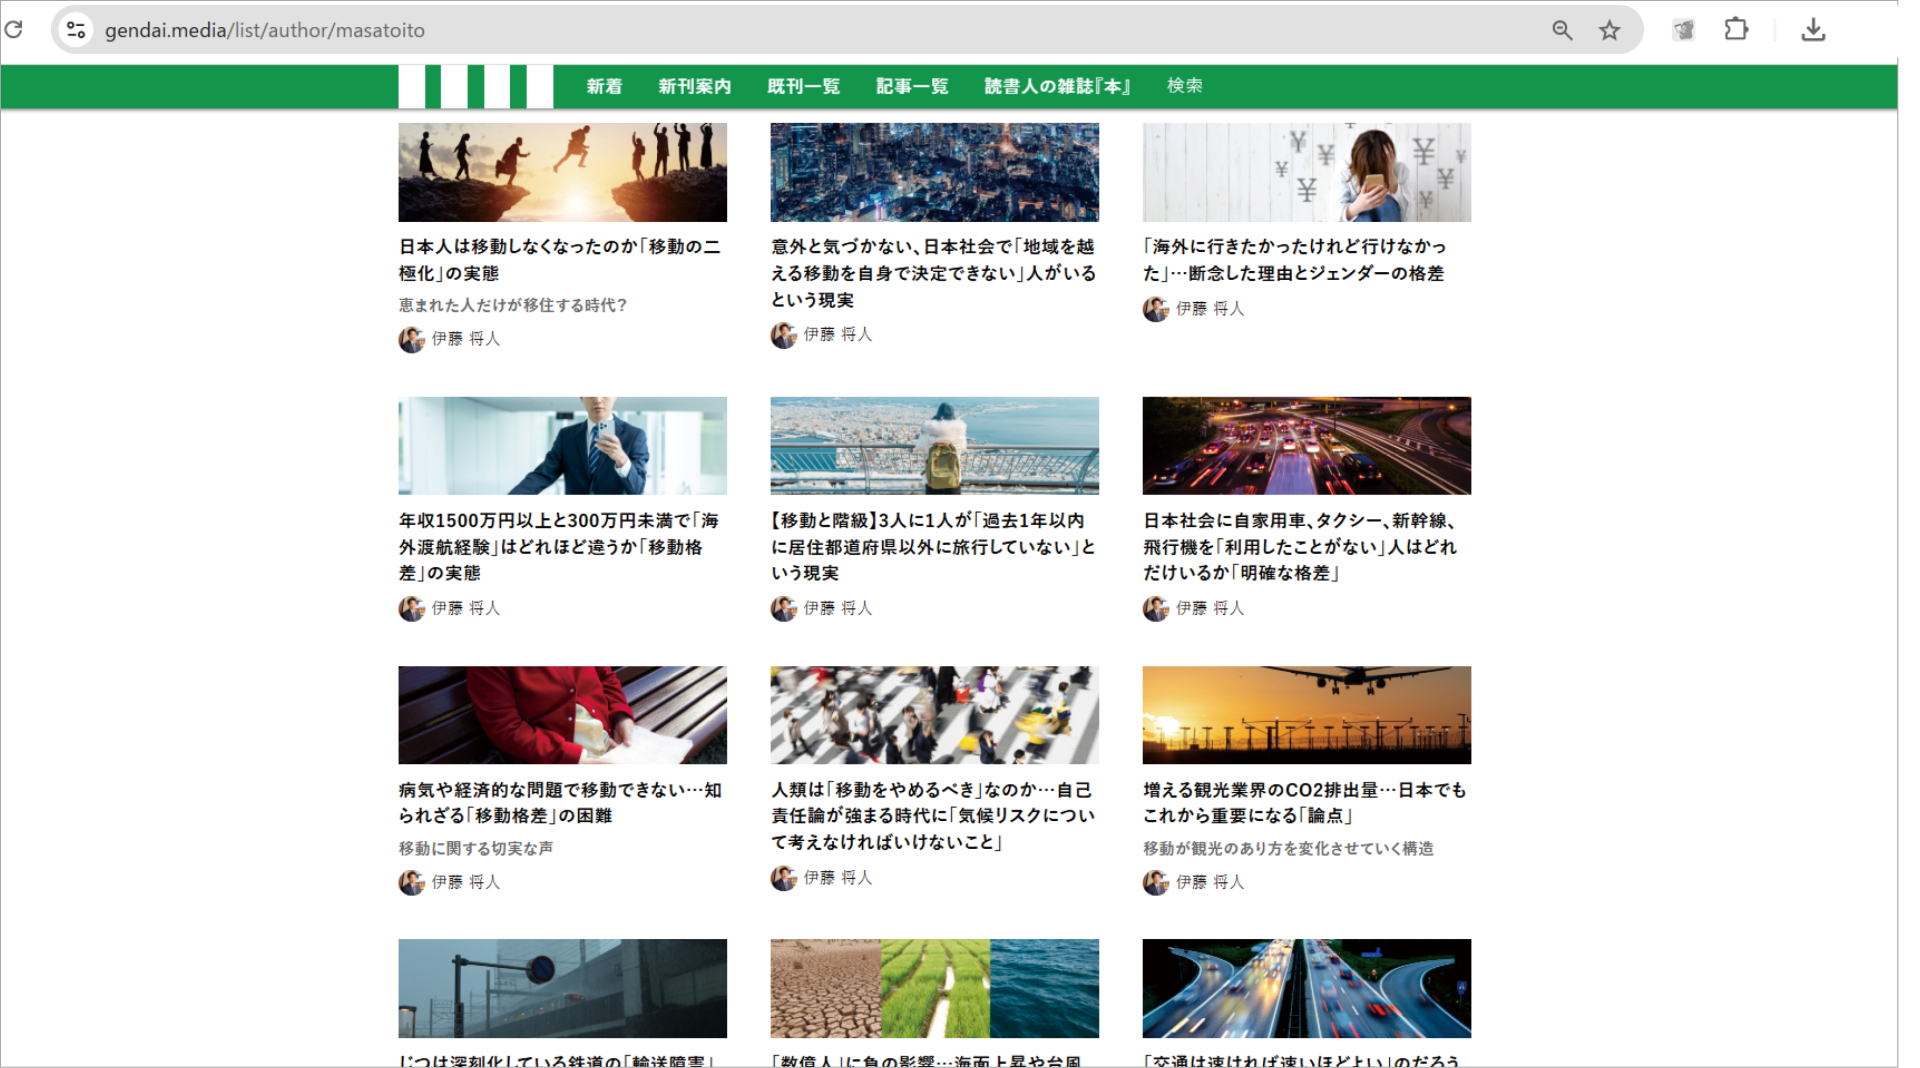Click the airplane at sunset thumbnail
The height and width of the screenshot is (1068, 1920).
(x=1307, y=715)
